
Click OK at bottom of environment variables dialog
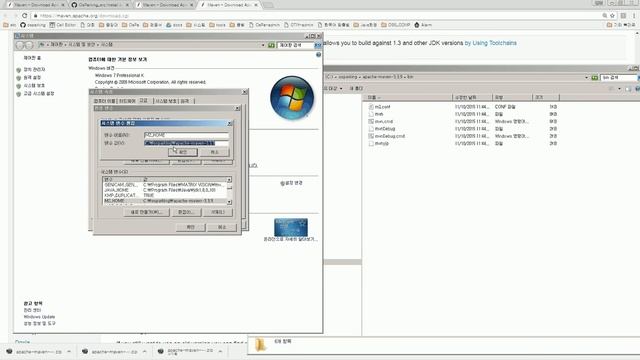[191, 227]
